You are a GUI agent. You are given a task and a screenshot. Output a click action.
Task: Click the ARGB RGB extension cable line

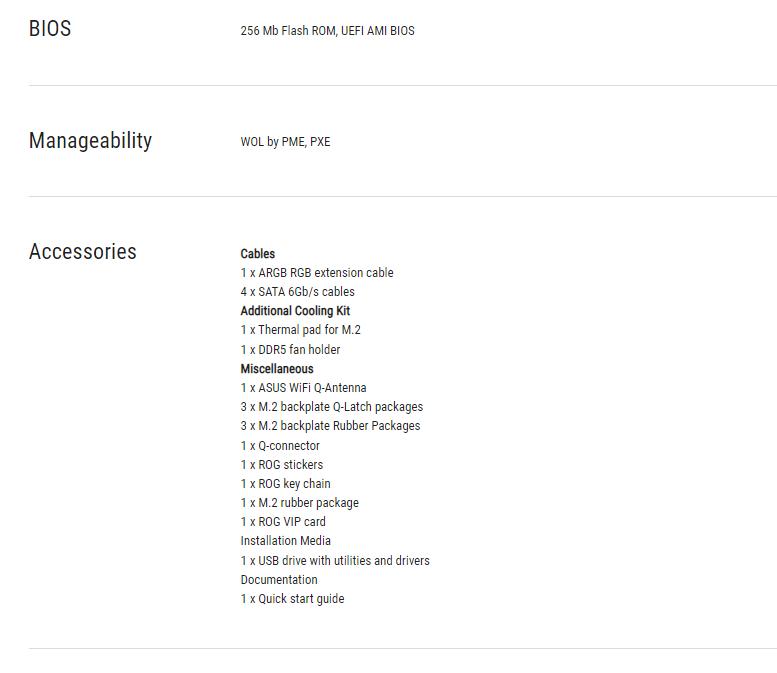pos(317,273)
